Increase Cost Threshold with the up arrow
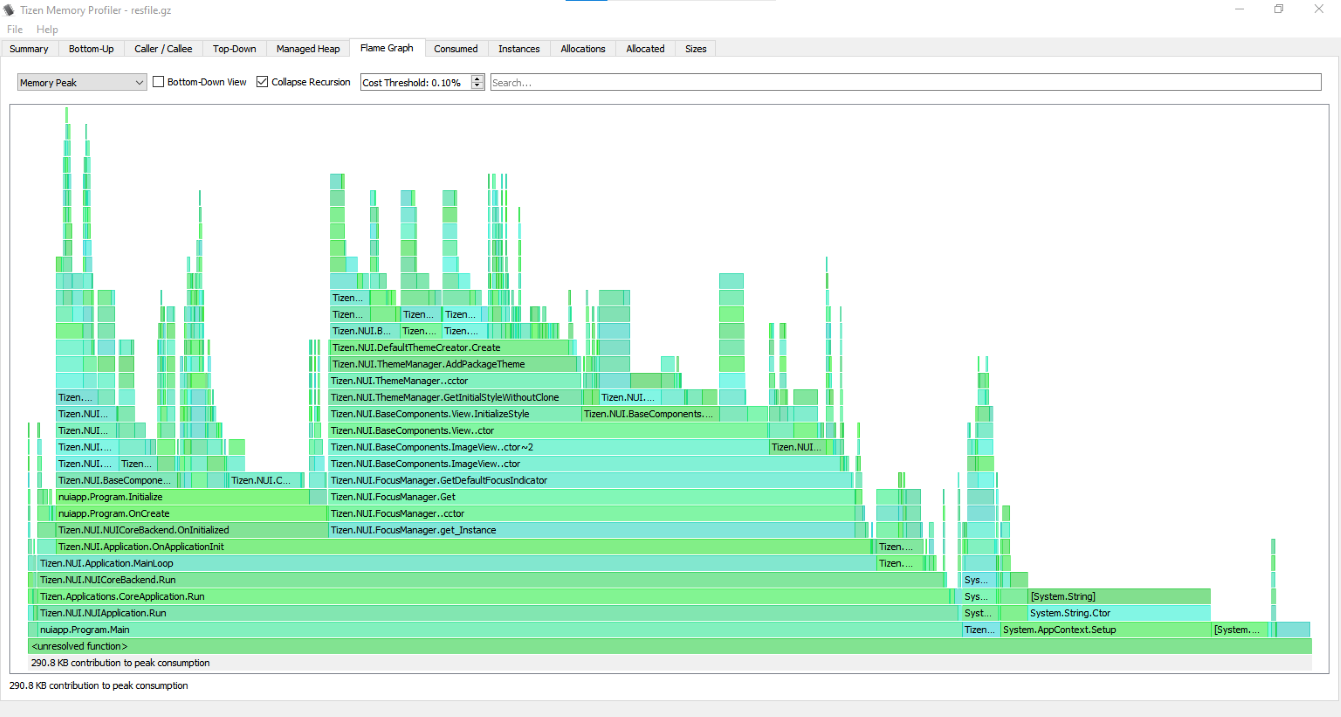 click(477, 78)
